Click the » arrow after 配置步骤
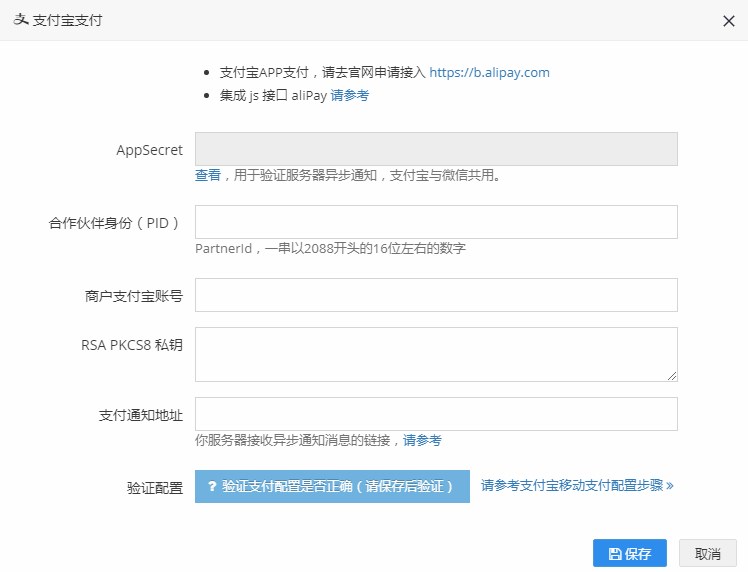748x572 pixels. 670,486
